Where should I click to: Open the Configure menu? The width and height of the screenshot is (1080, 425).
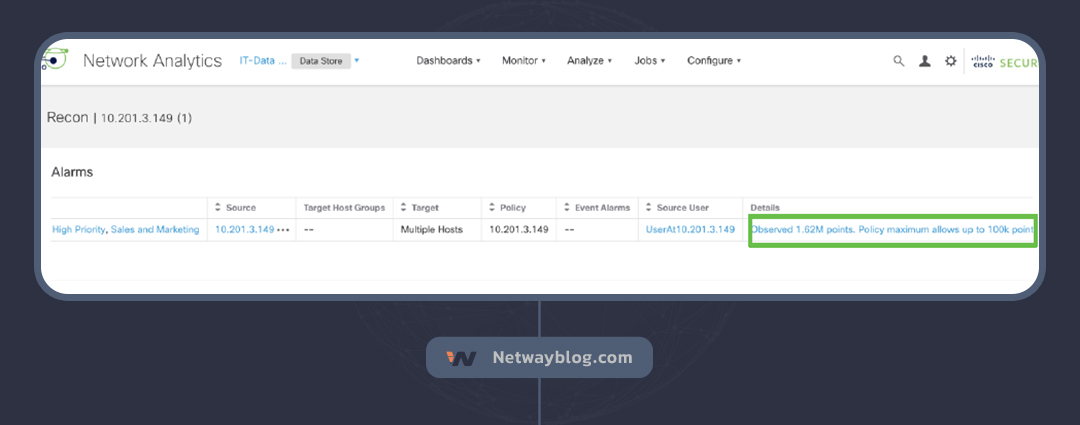(713, 61)
